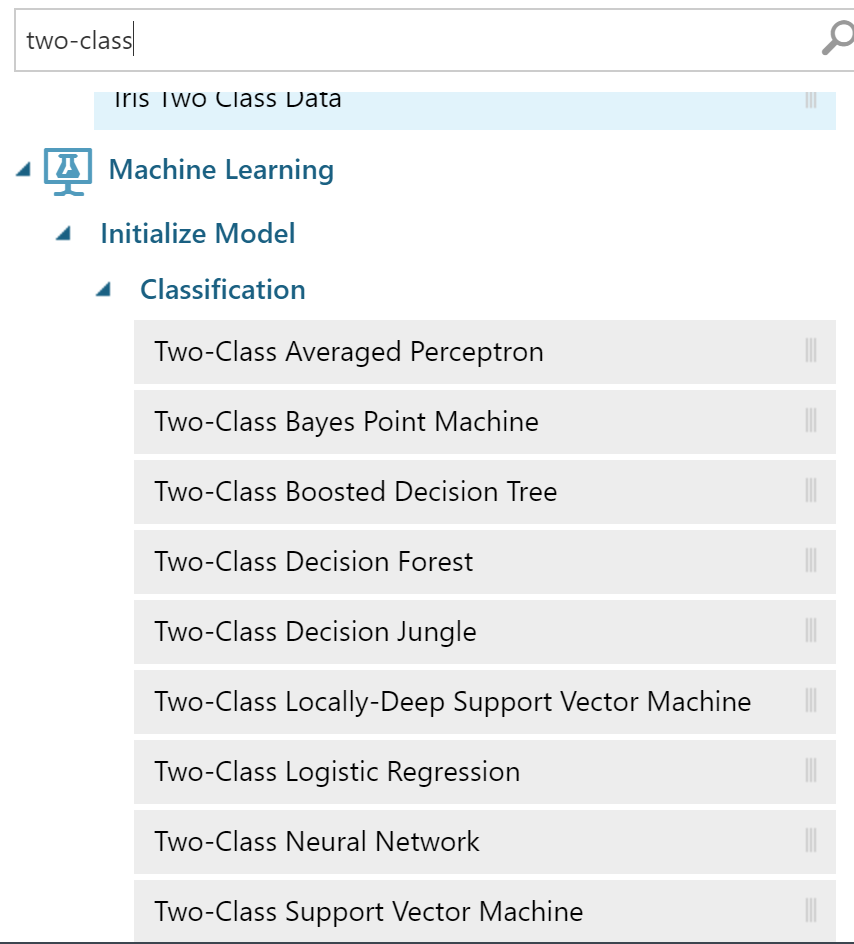Click the Machine Learning flask monitor icon
854x944 pixels.
click(68, 172)
